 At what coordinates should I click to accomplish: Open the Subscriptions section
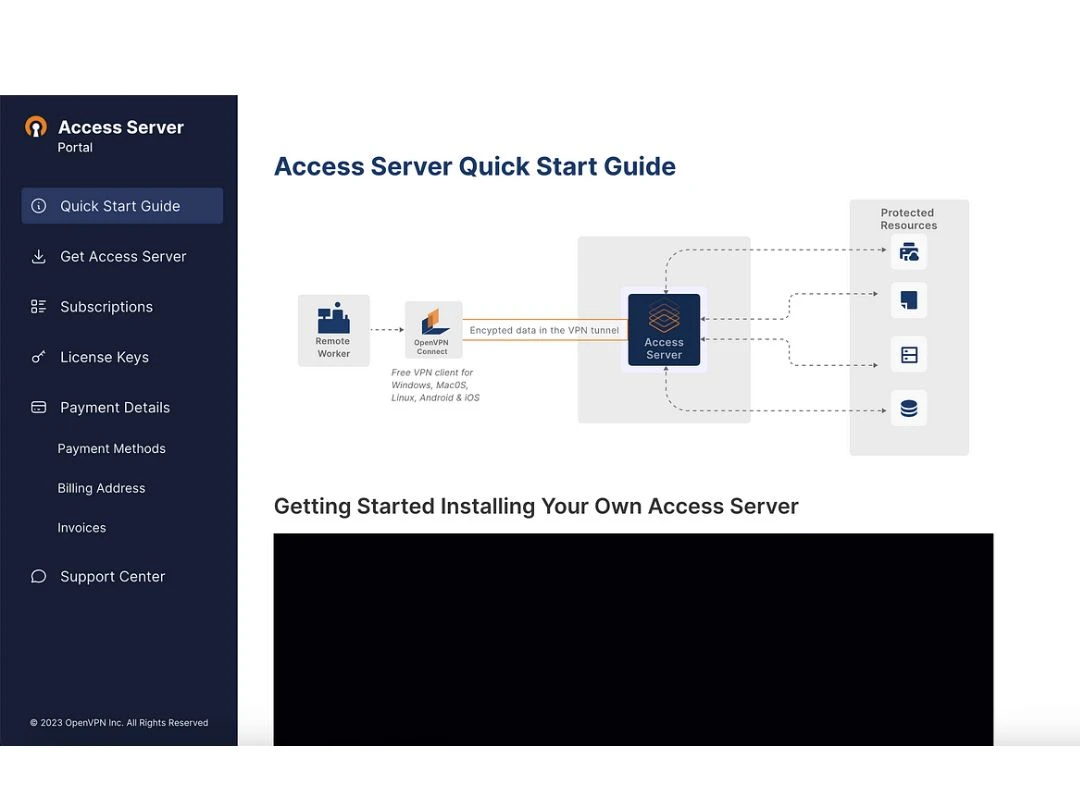[x=106, y=307]
